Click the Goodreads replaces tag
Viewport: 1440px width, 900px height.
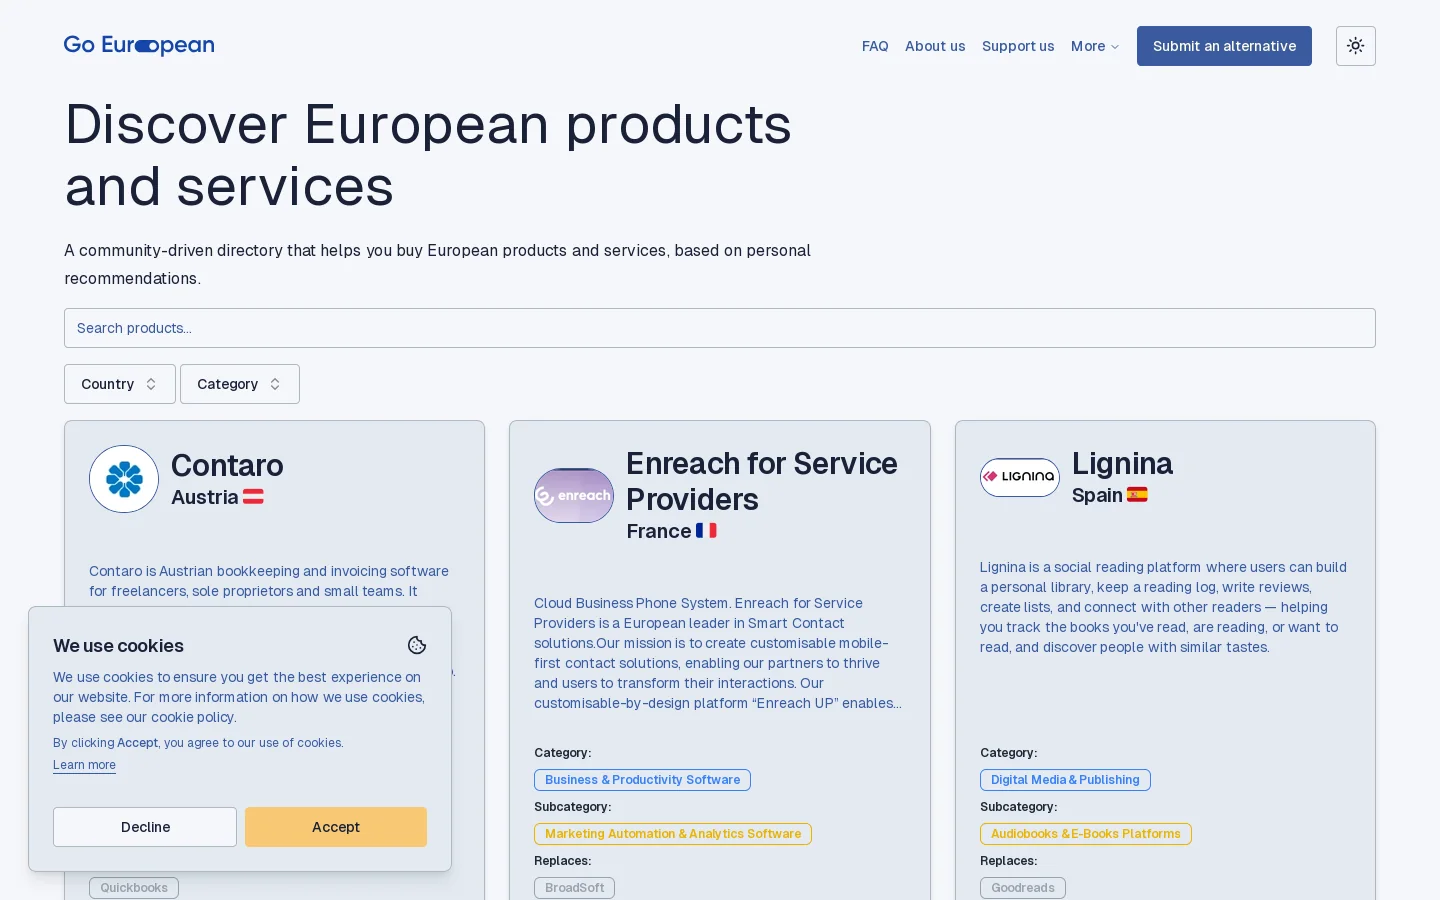tap(1023, 888)
